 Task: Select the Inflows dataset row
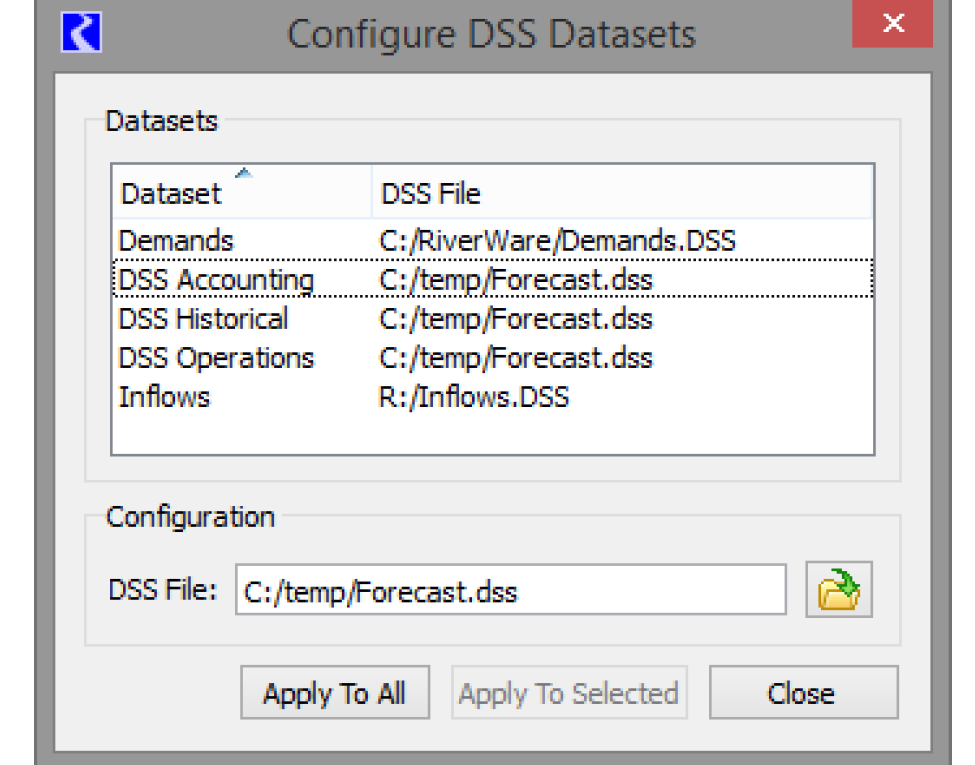[165, 397]
